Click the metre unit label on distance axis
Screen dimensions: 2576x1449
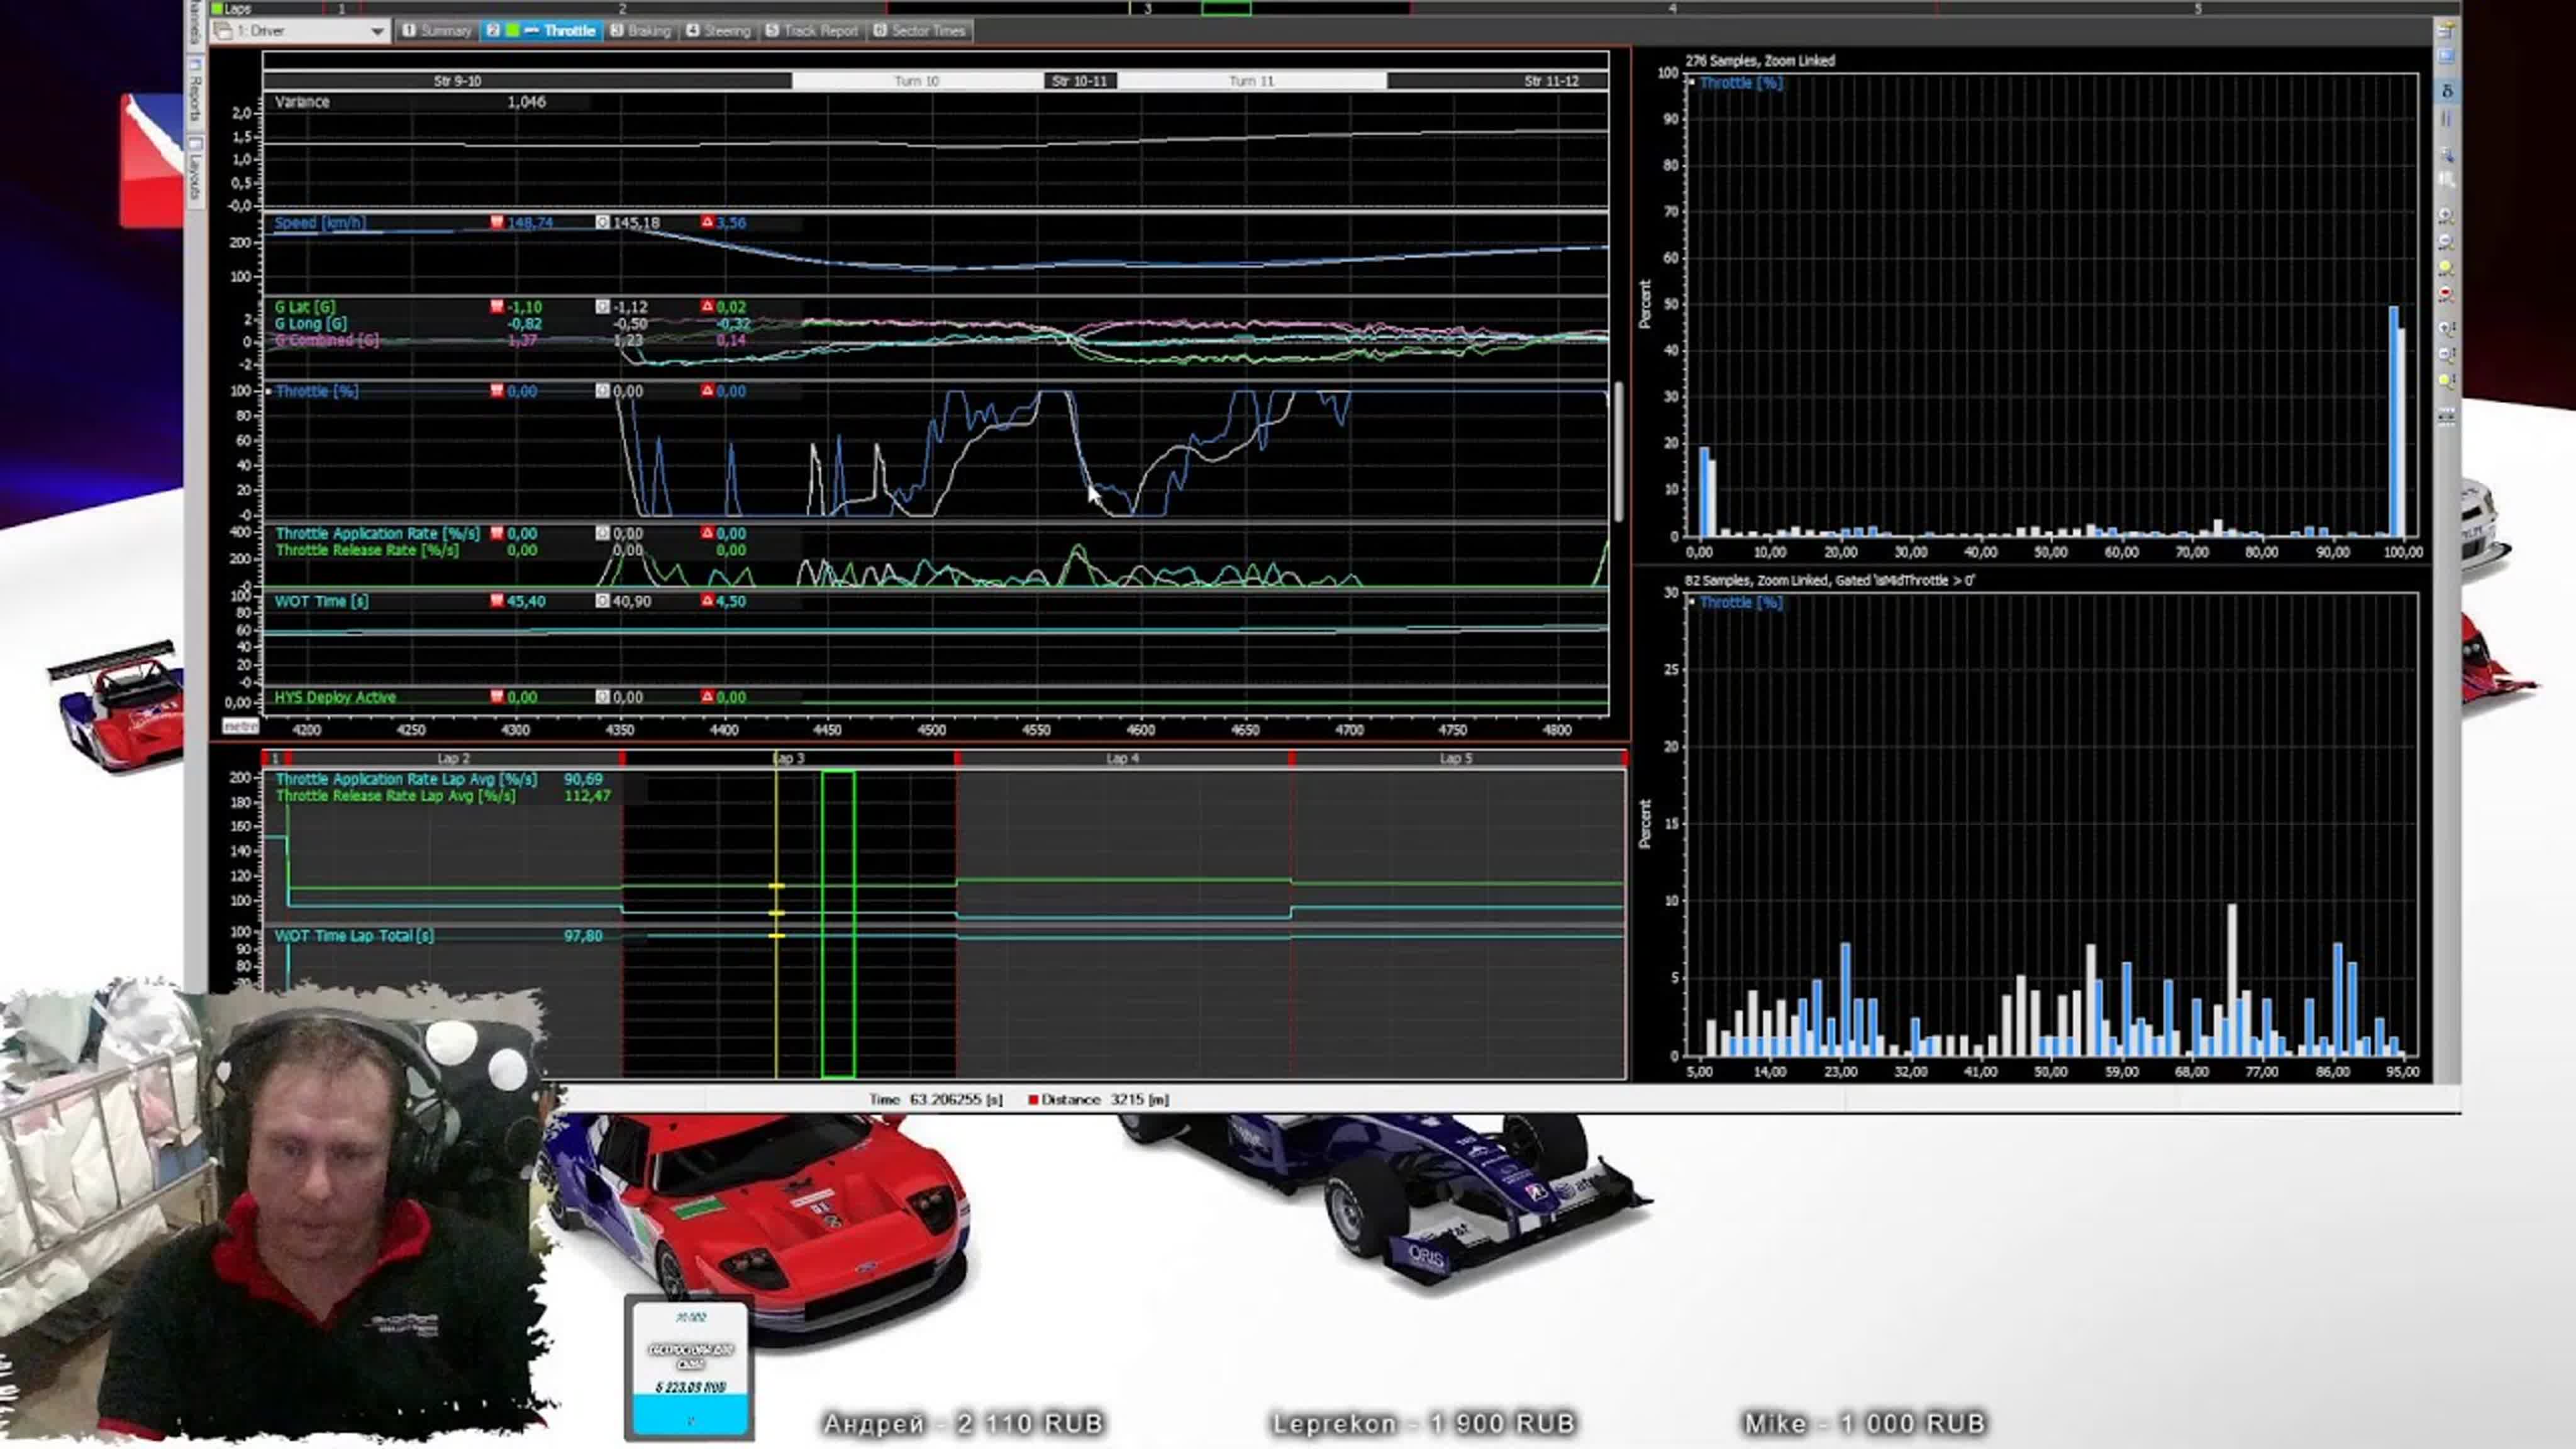240,726
